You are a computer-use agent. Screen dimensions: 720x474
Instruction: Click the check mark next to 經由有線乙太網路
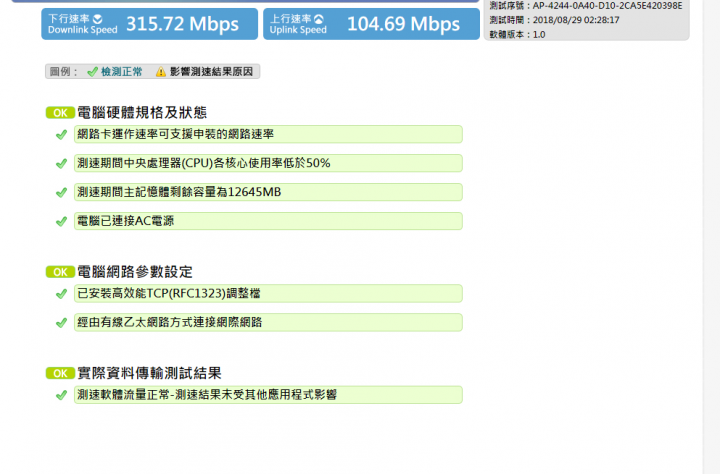(62, 323)
